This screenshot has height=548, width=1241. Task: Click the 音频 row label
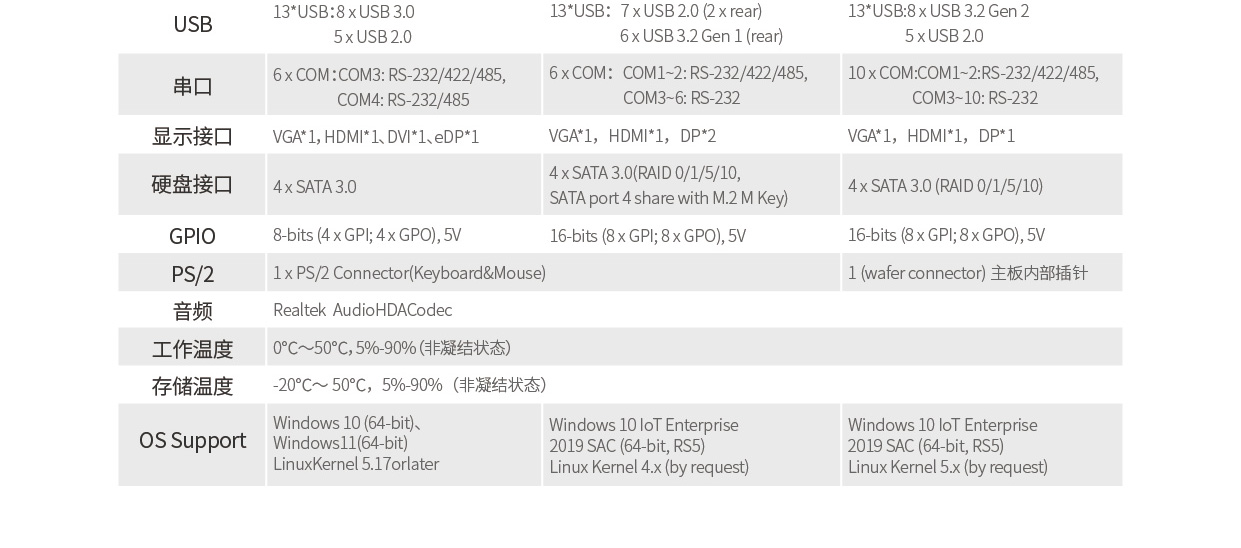[x=192, y=311]
